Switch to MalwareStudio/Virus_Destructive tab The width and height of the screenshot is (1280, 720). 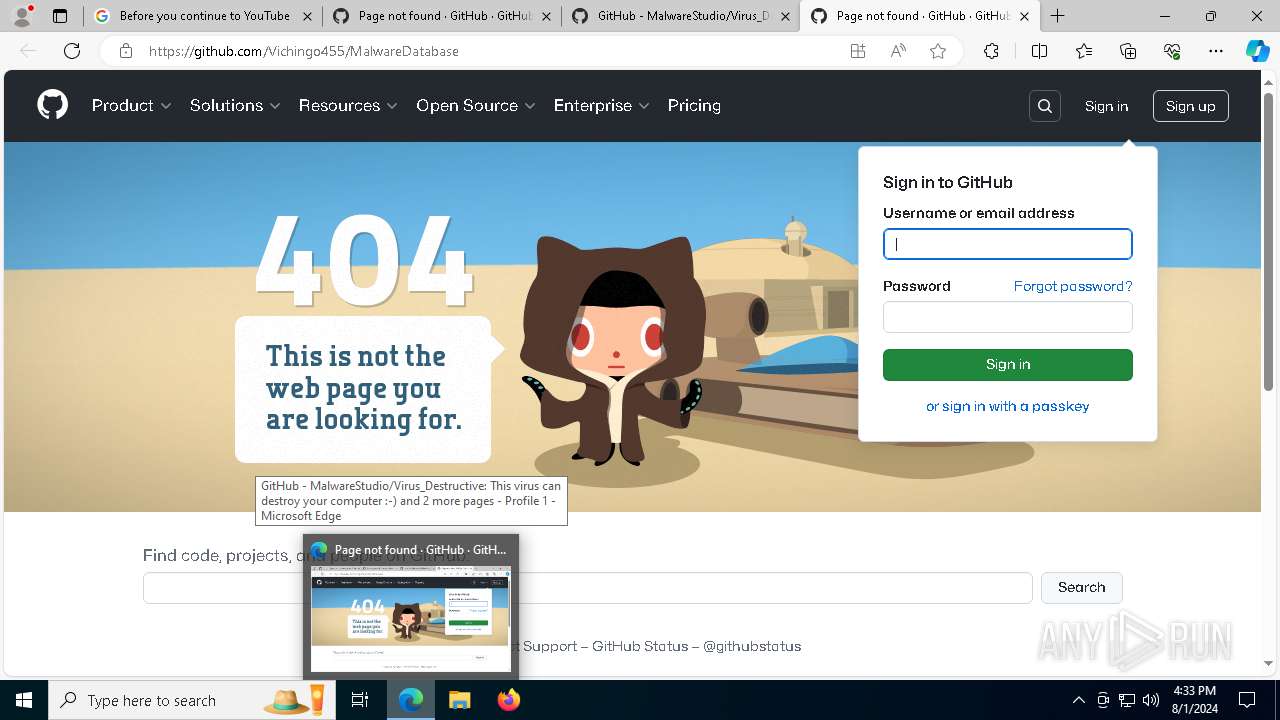681,16
